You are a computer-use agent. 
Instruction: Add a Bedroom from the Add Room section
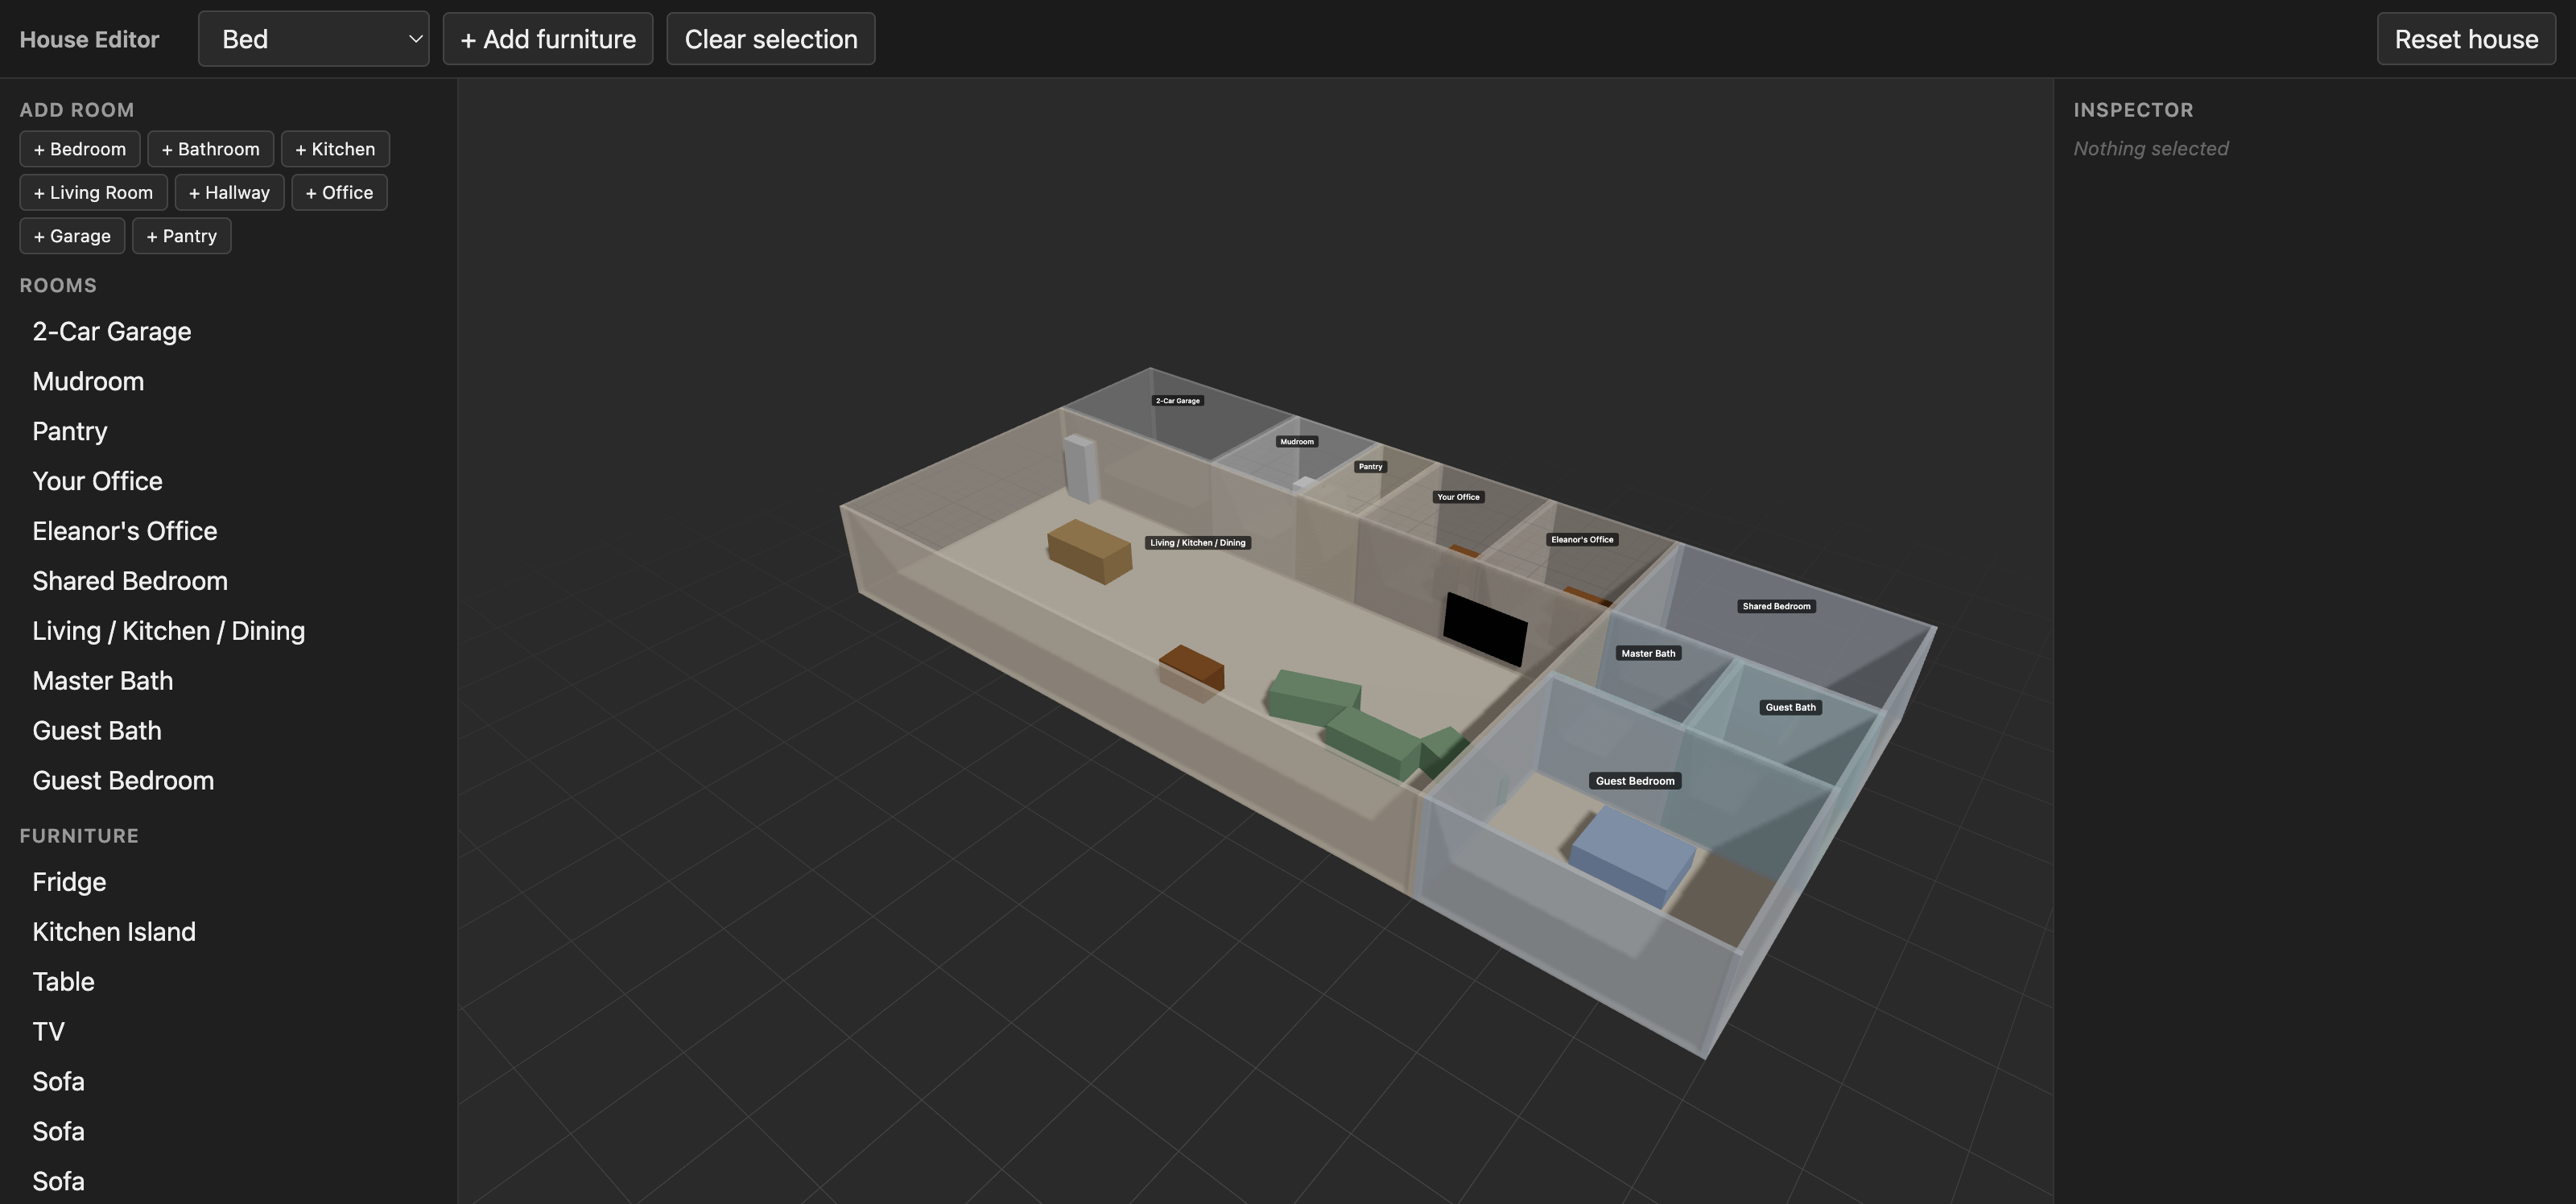(79, 148)
